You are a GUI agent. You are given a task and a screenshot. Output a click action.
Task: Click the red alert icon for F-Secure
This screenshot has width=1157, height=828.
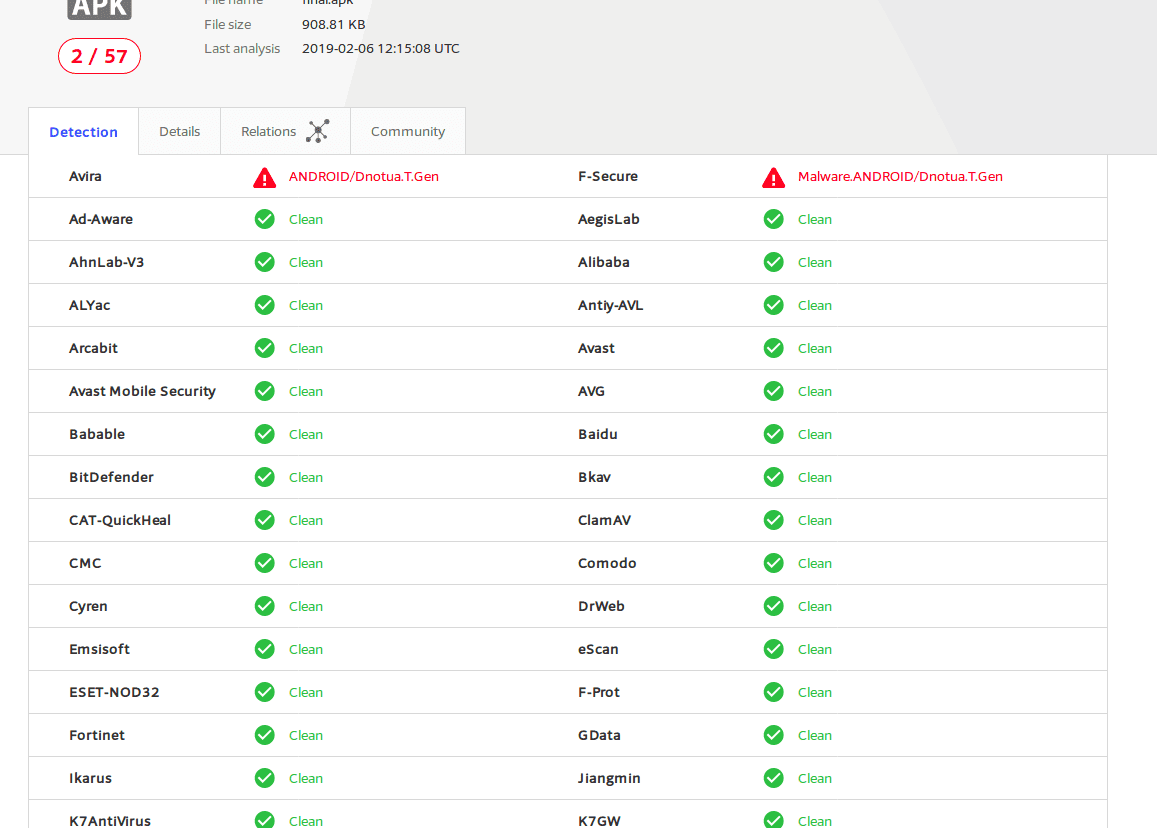[773, 177]
